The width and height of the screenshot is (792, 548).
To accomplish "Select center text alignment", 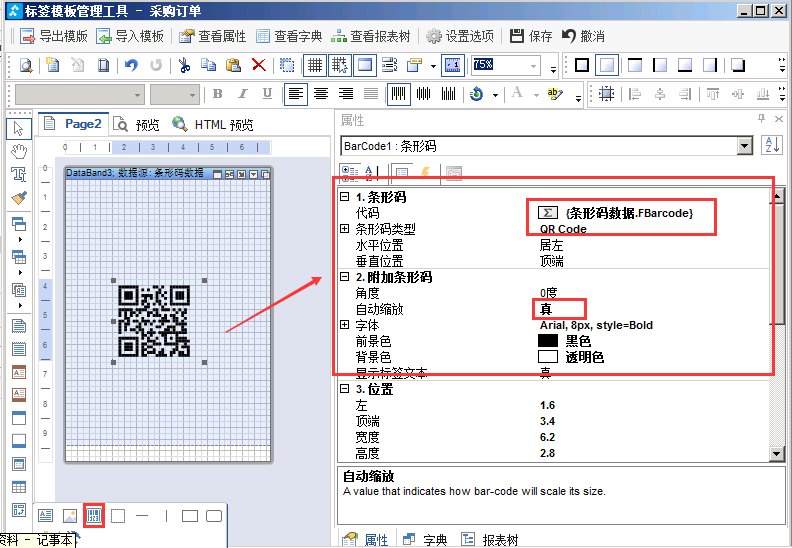I will click(321, 94).
